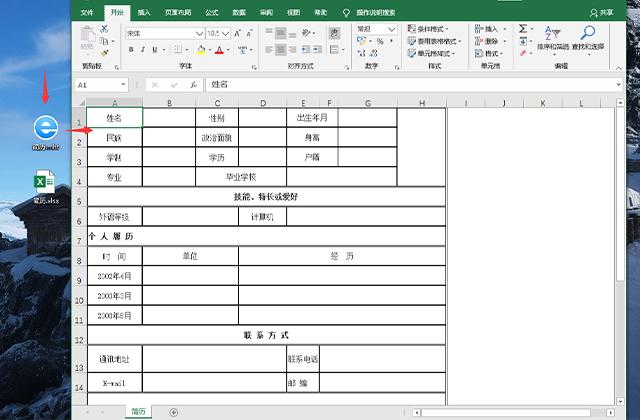Activate the Format Painter brush
The image size is (640, 420).
click(x=104, y=53)
